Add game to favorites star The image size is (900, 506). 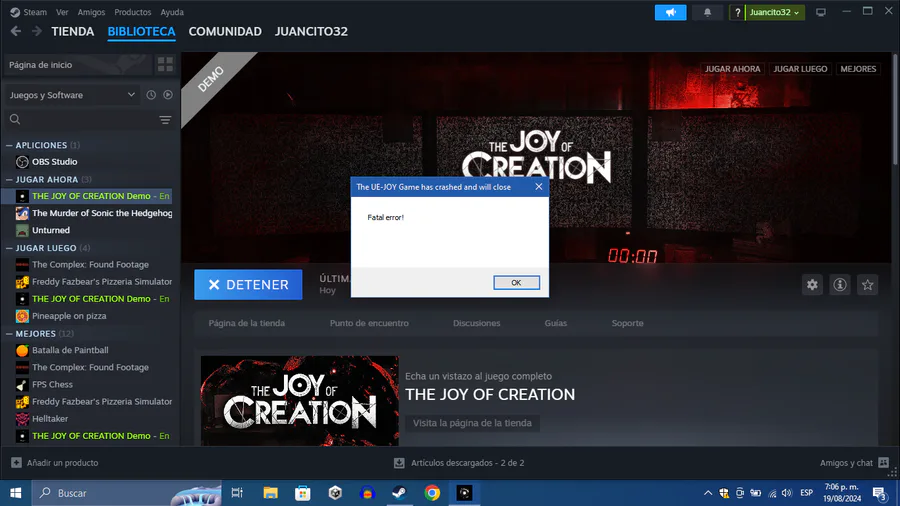pyautogui.click(x=867, y=285)
